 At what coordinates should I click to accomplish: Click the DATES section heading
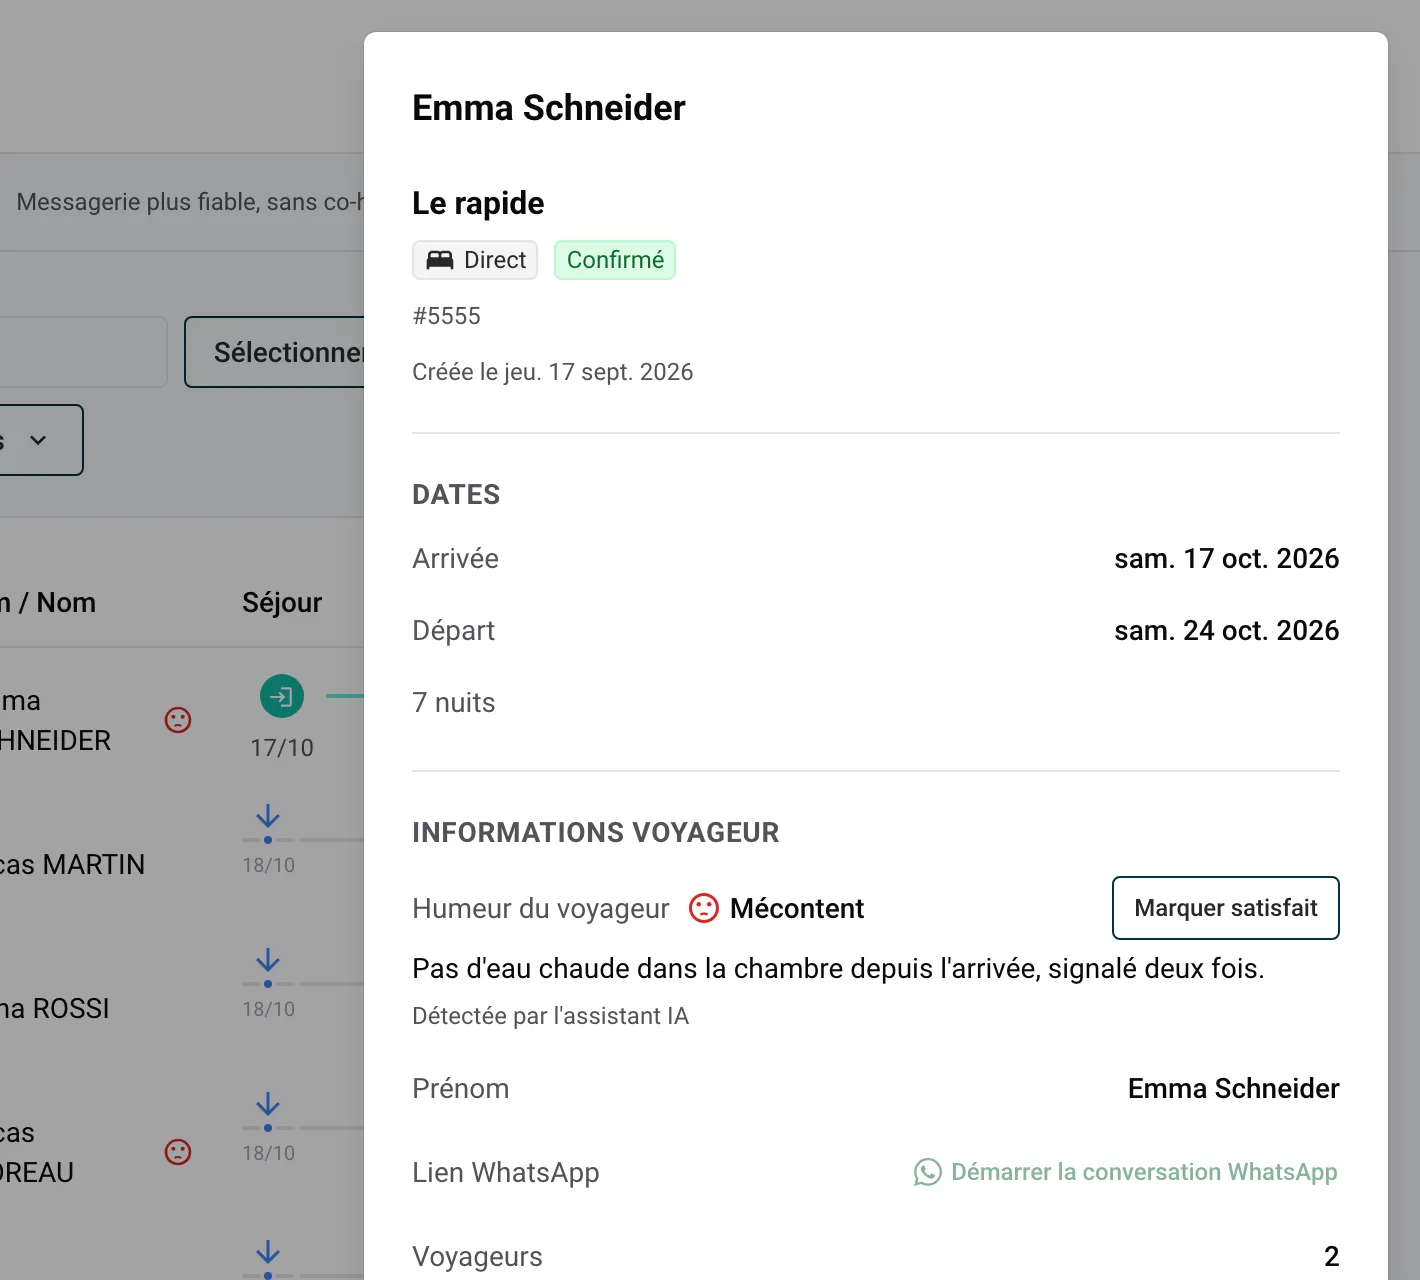456,494
